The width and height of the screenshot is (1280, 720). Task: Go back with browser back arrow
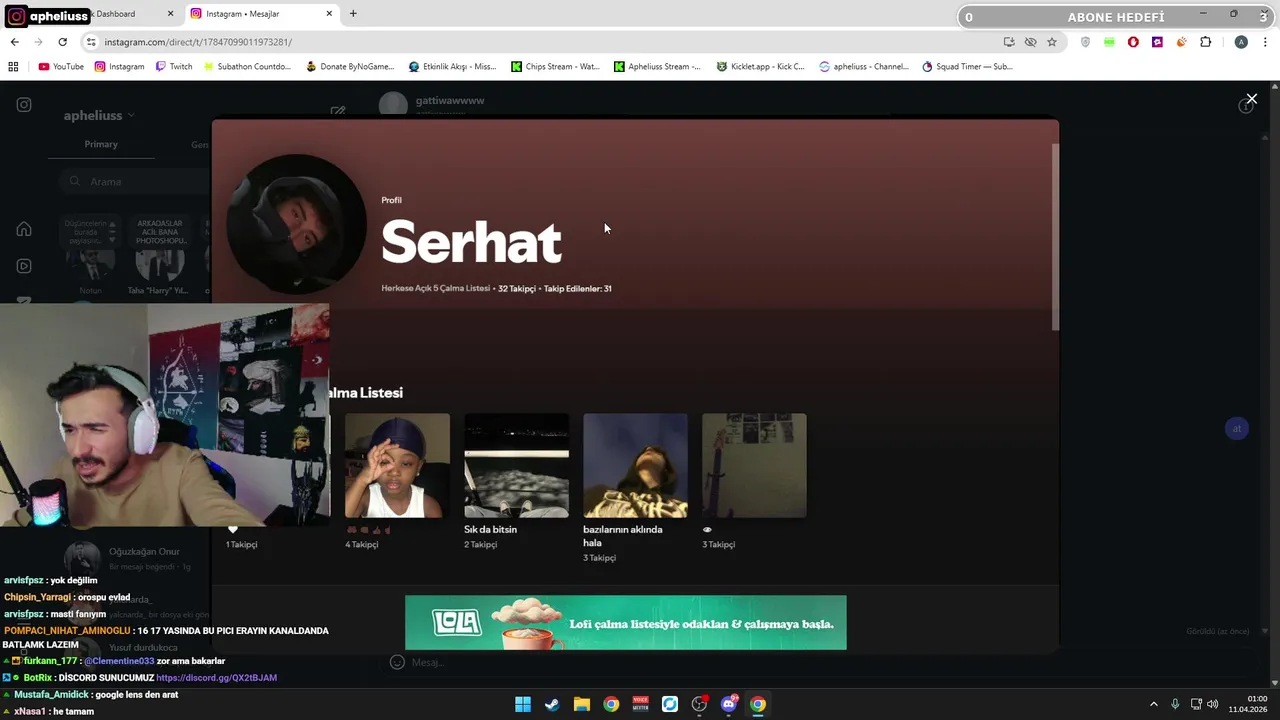[14, 42]
